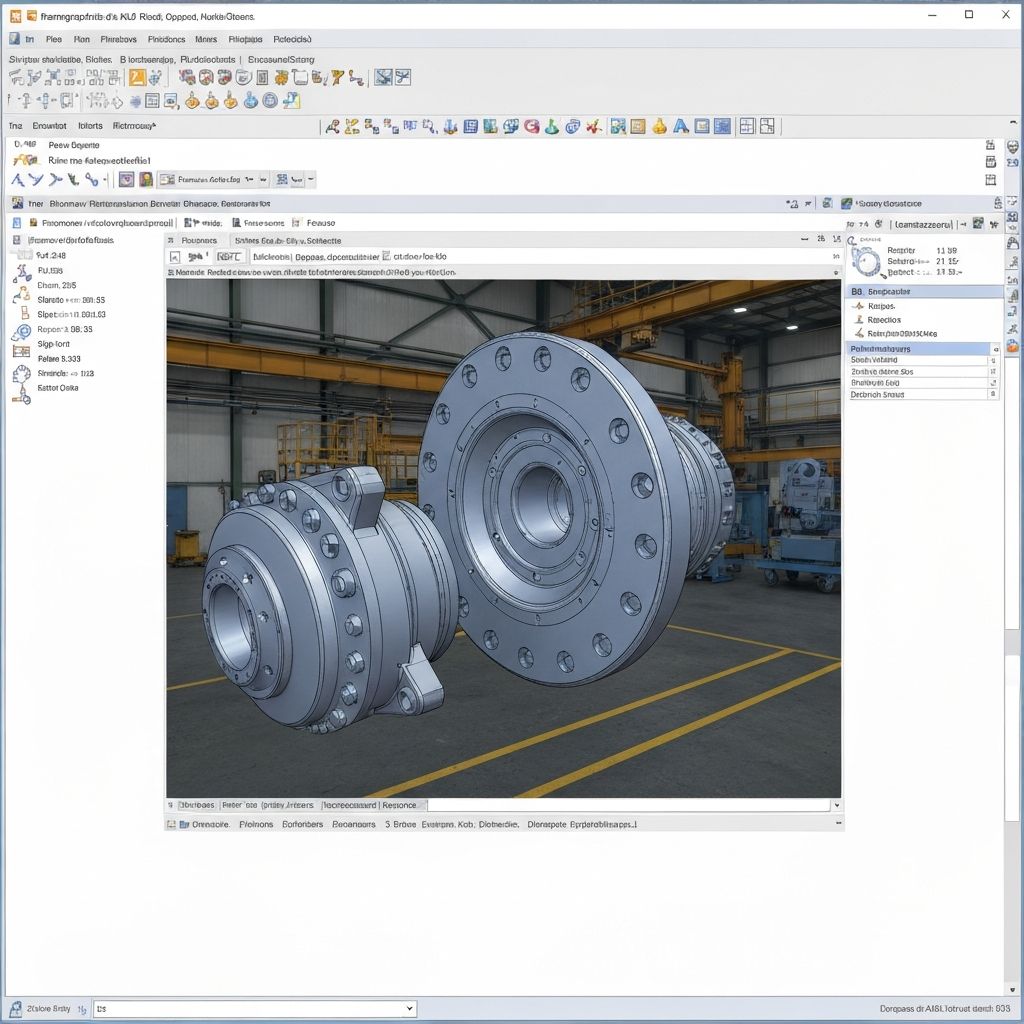Open the second menu in the menu bar

pyautogui.click(x=53, y=39)
